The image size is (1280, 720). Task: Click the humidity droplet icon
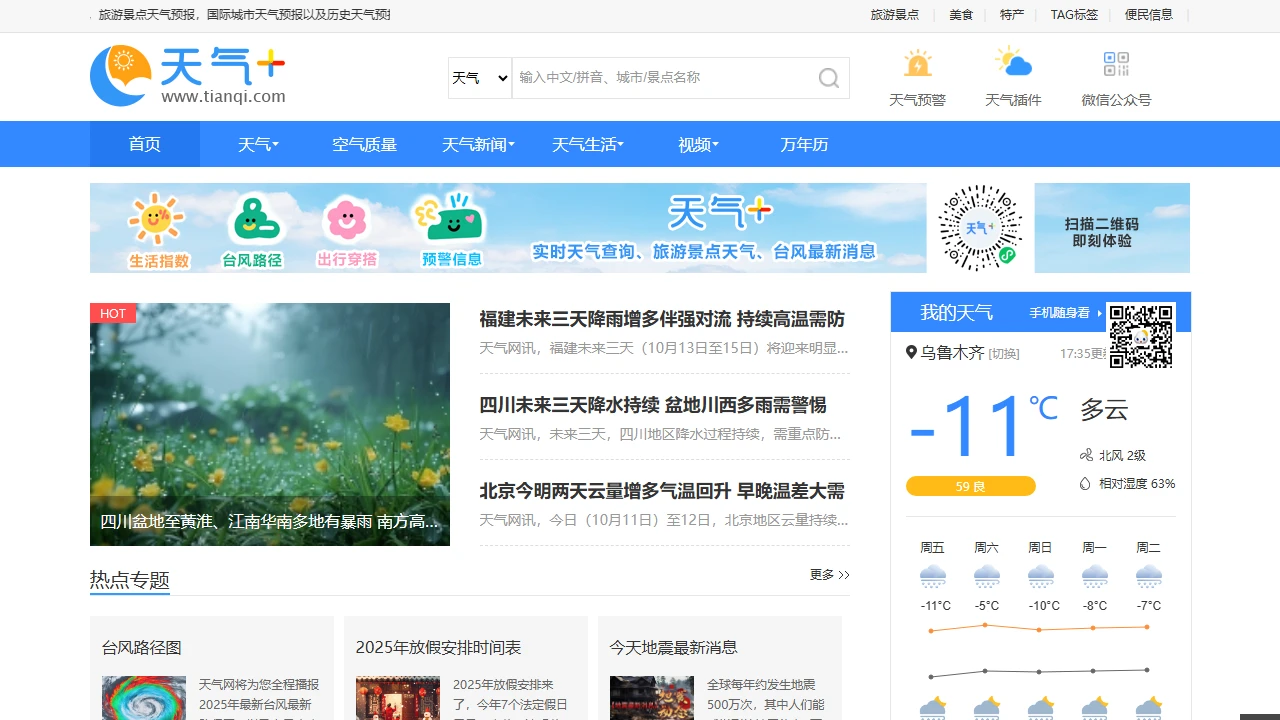coord(1083,483)
